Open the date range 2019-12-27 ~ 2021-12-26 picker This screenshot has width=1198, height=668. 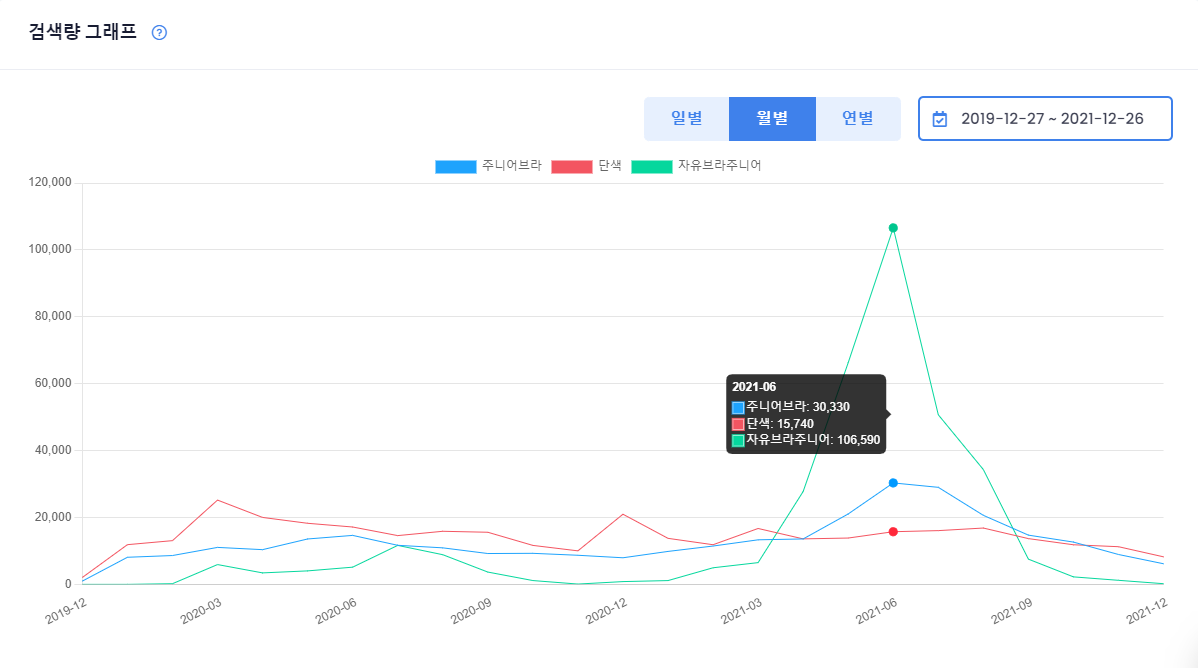[1045, 118]
